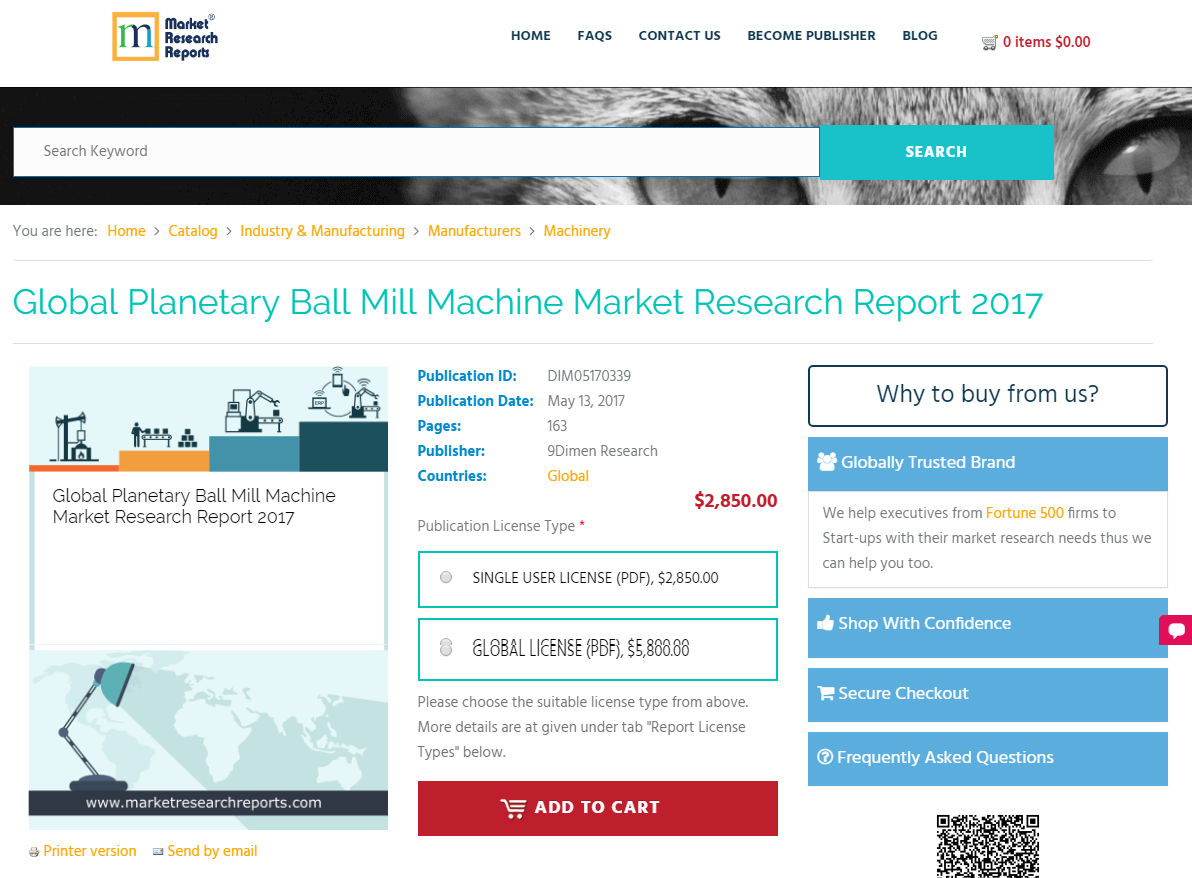Click the question mark icon on Frequently Asked Questions
The height and width of the screenshot is (878, 1192).
pos(824,757)
